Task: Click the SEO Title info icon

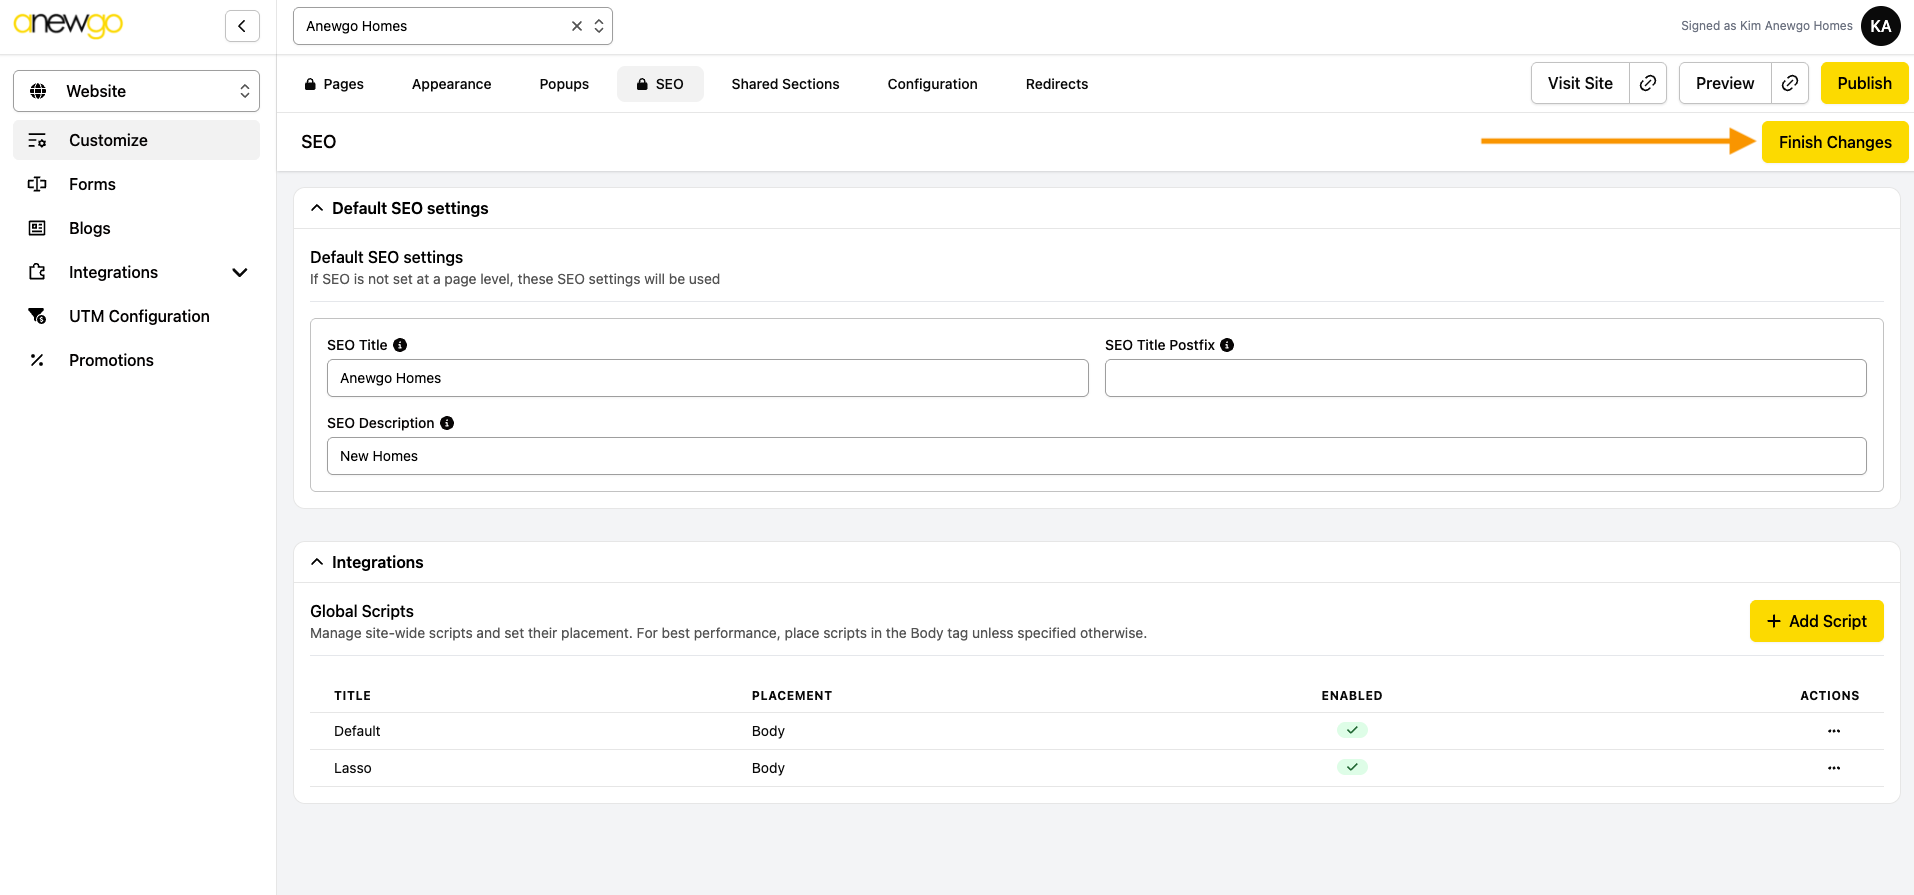Action: (x=400, y=345)
